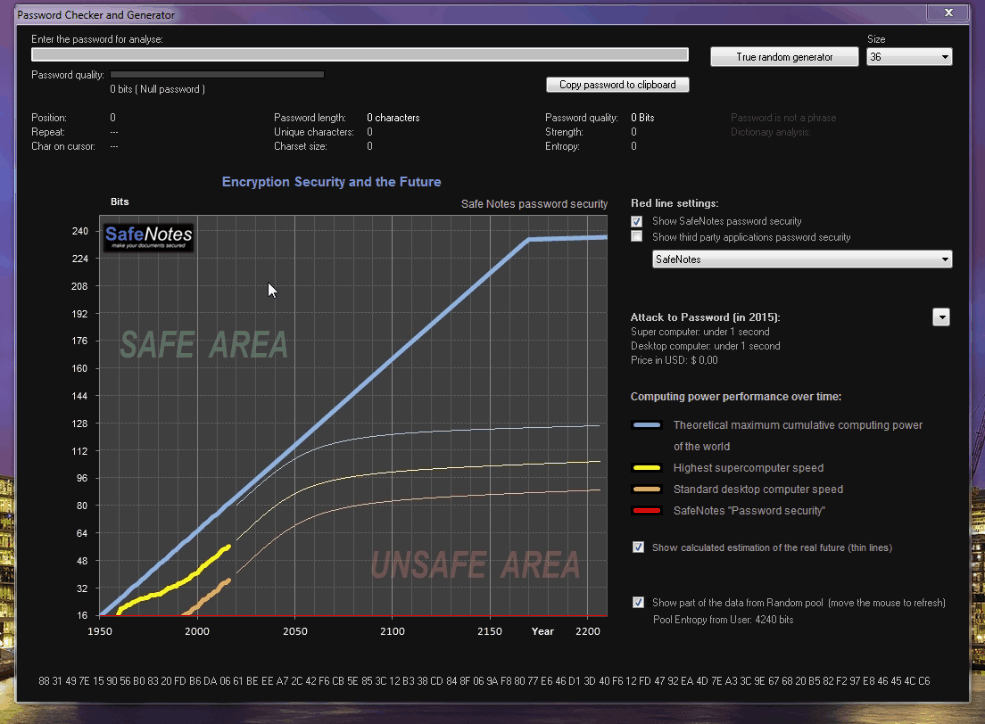Click the "0 bits ( Null password )" text
Screen dimensions: 985x724
(158, 89)
